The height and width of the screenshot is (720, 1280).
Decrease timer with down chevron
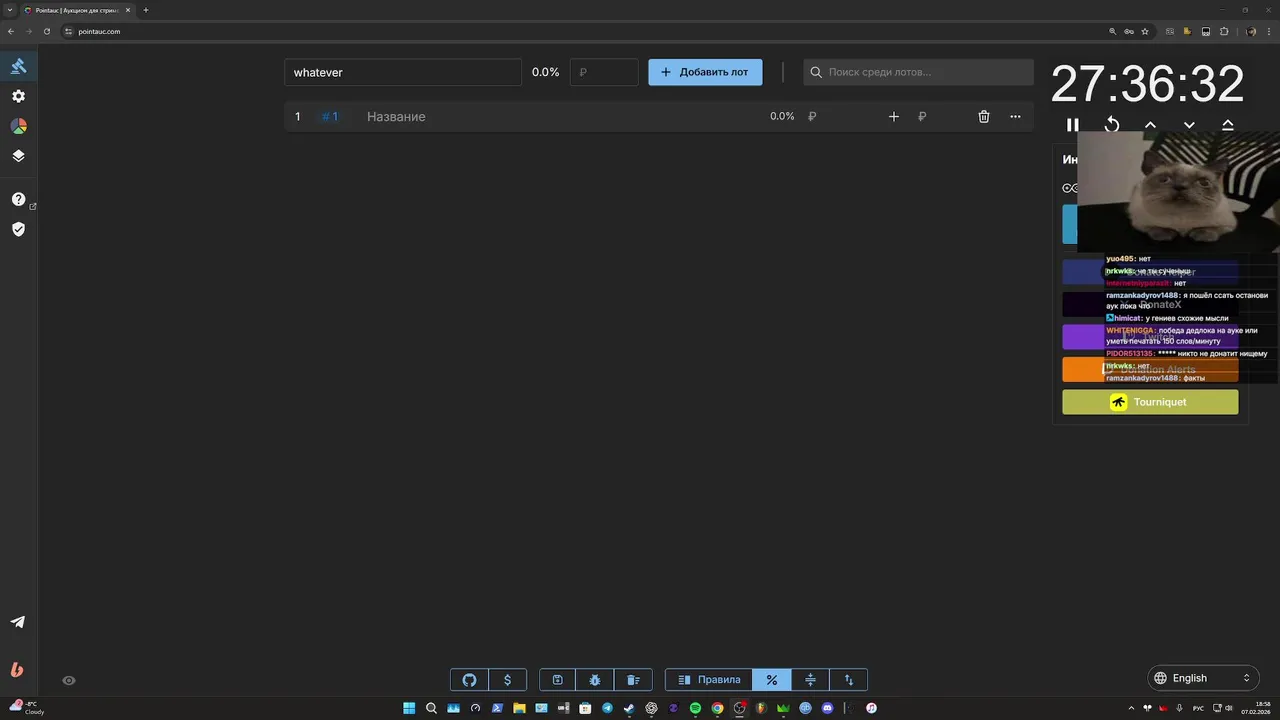click(1189, 125)
